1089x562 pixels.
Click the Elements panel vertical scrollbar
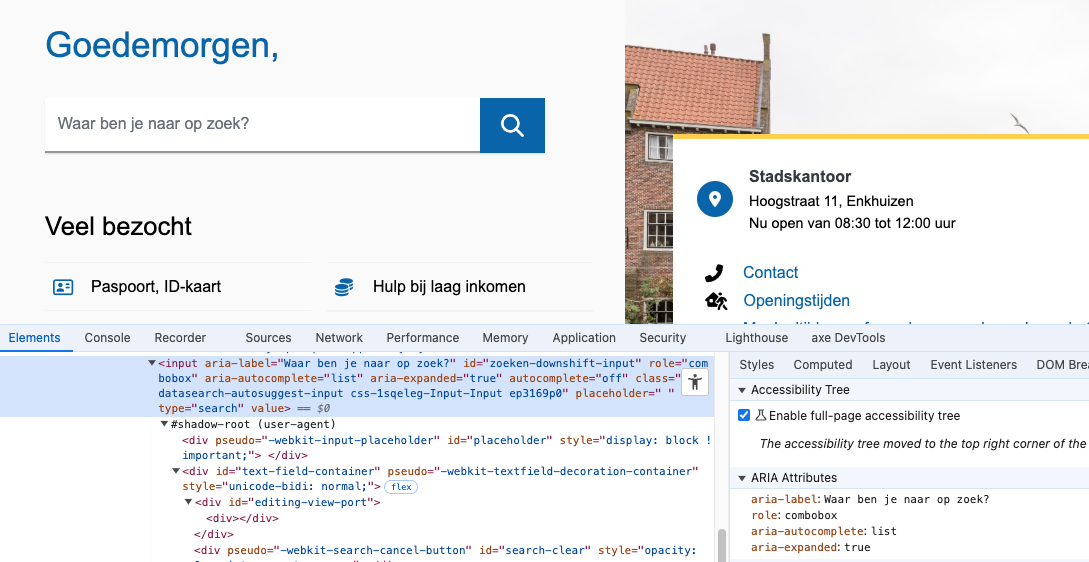tap(722, 545)
